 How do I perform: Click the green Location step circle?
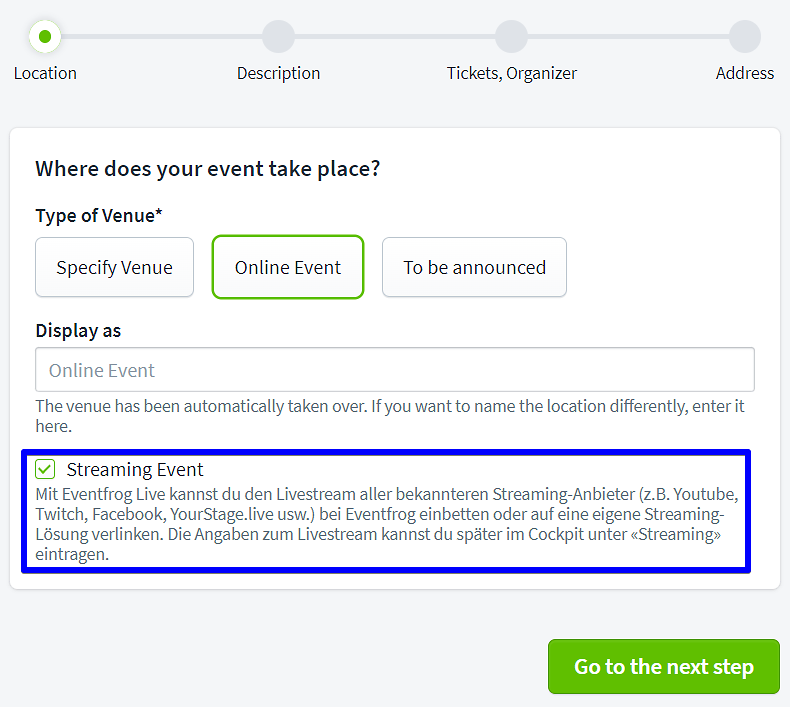coord(45,37)
